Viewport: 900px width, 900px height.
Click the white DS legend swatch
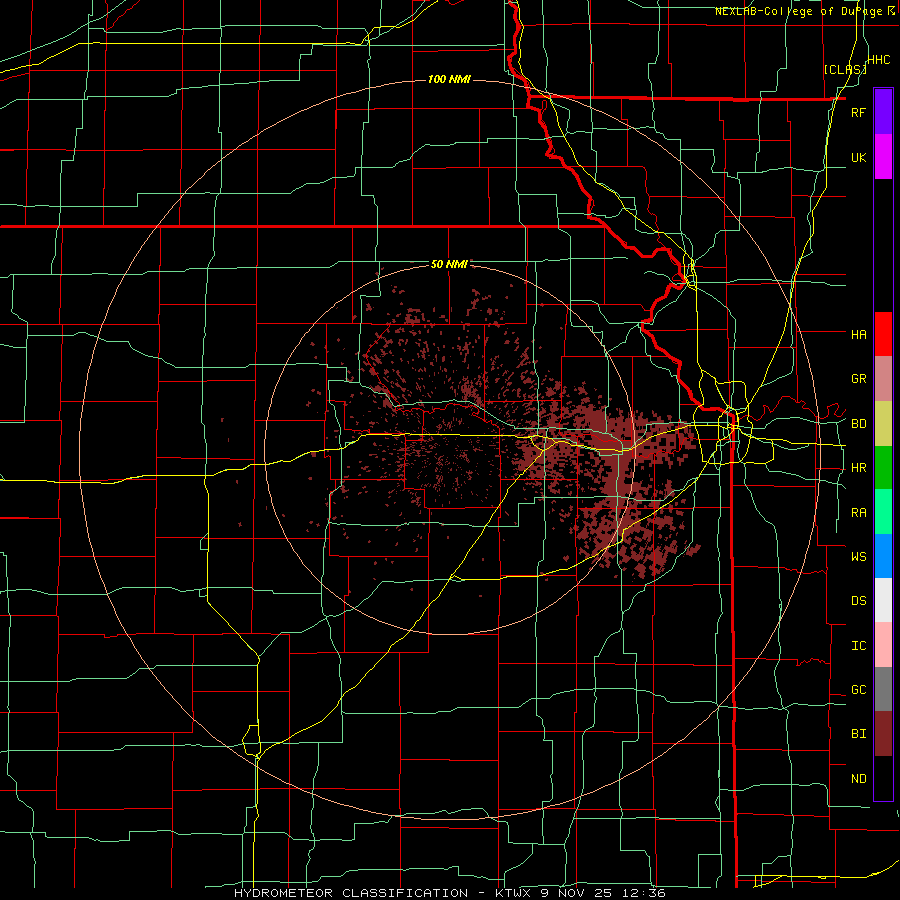883,600
